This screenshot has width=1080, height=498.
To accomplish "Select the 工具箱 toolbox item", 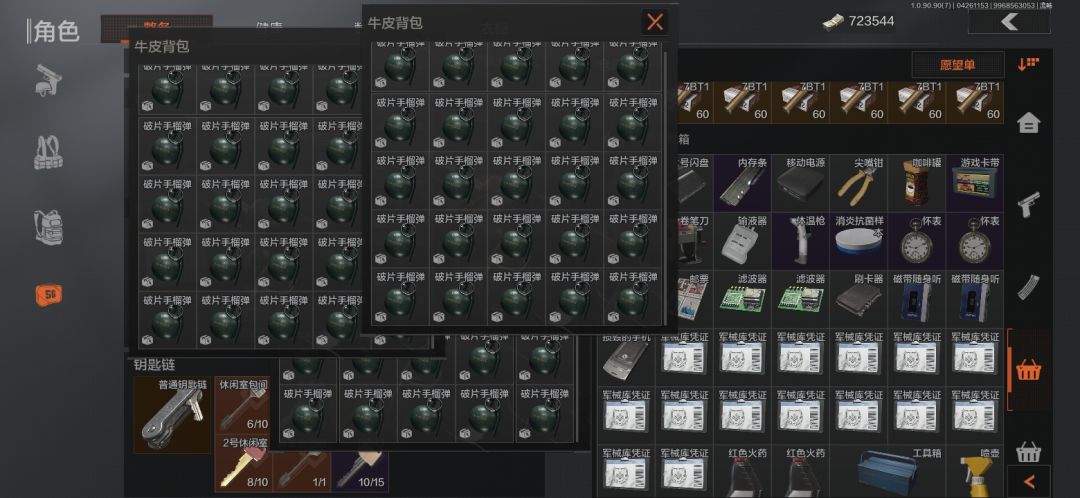I will coord(887,472).
